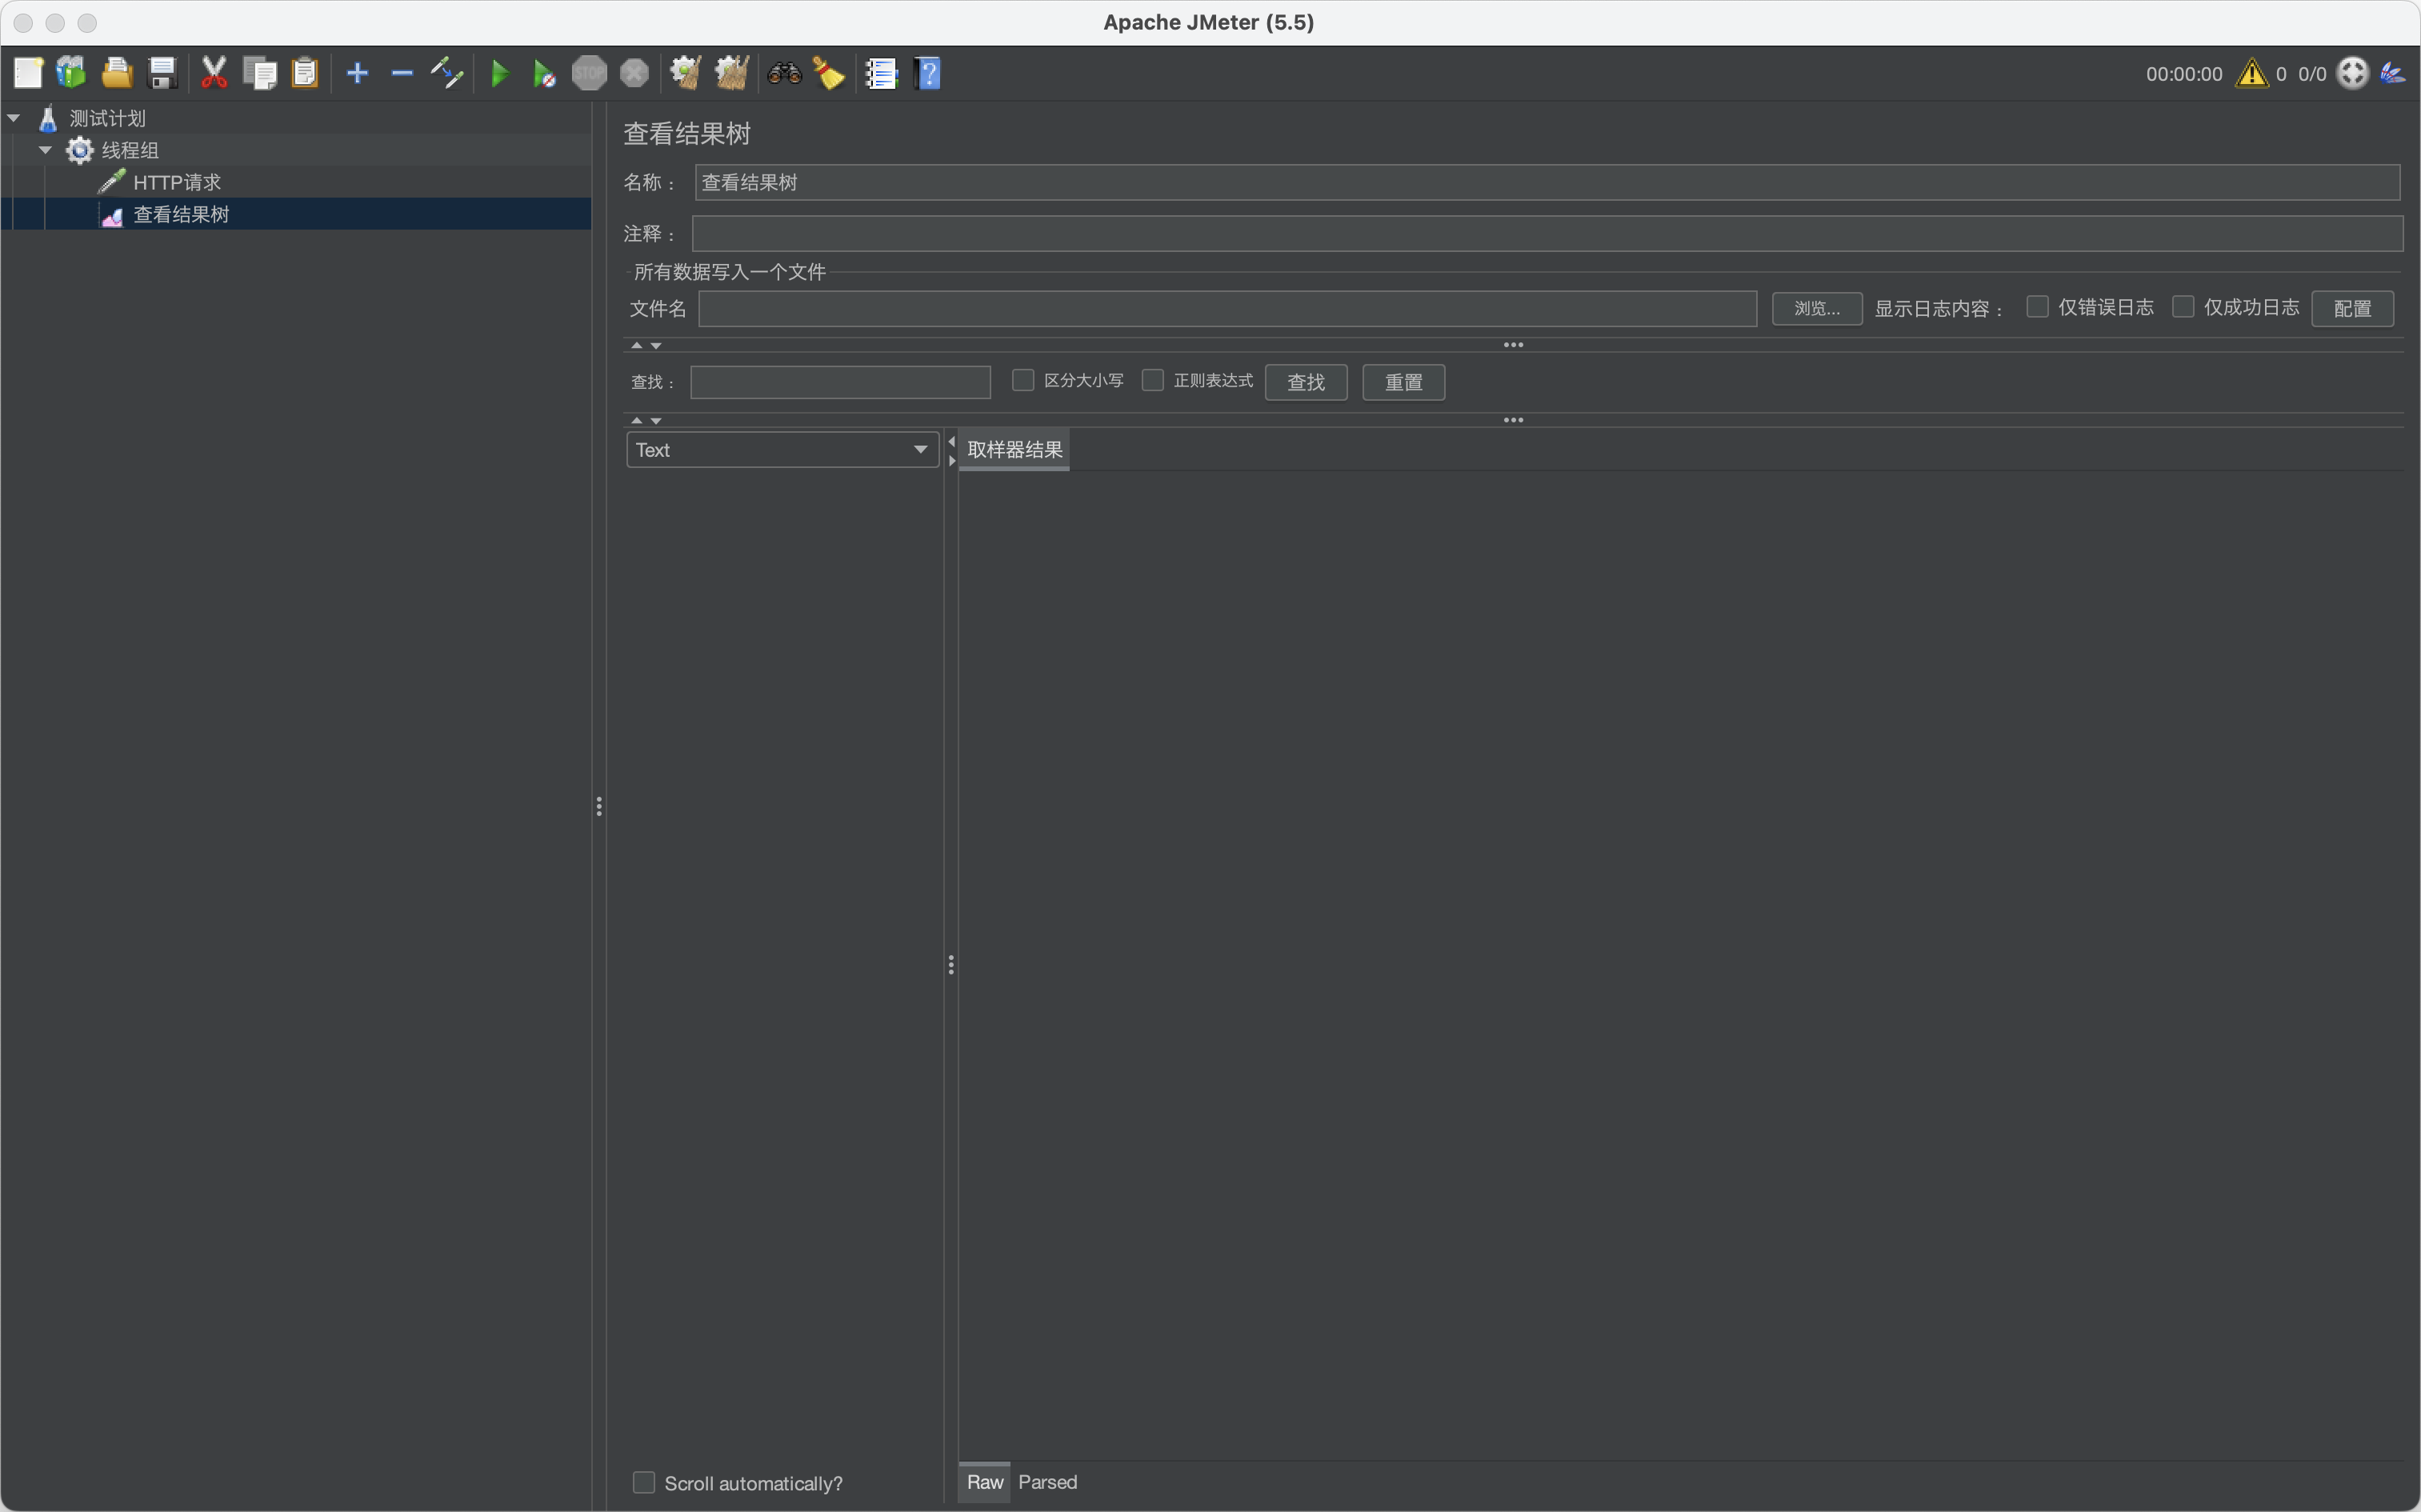Click Start no pauses toolbar icon
The width and height of the screenshot is (2421, 1512).
(544, 73)
